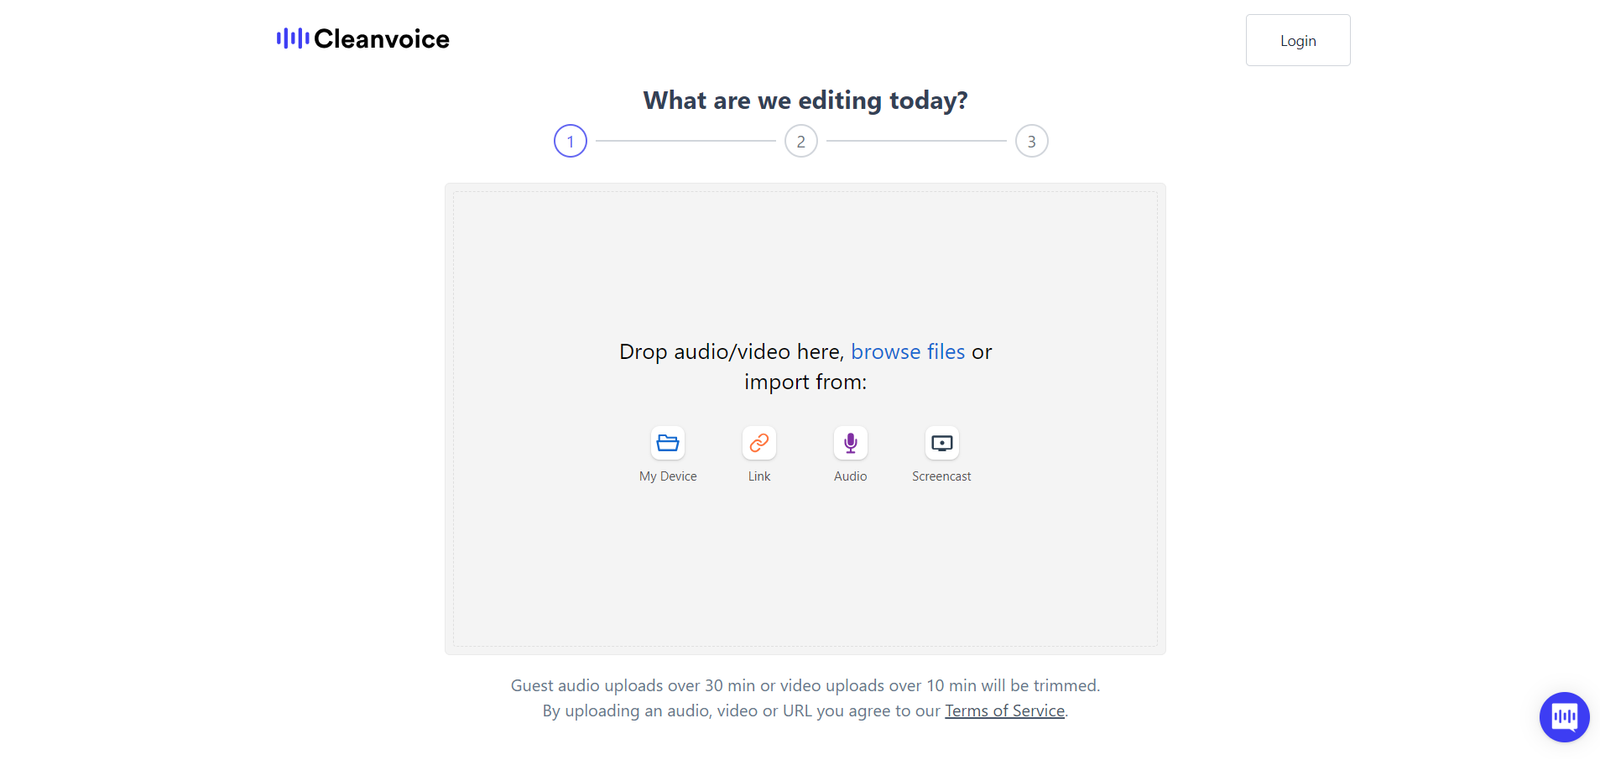Choose the Audio microphone recording icon
Screen dimensions: 1600x759
[850, 443]
